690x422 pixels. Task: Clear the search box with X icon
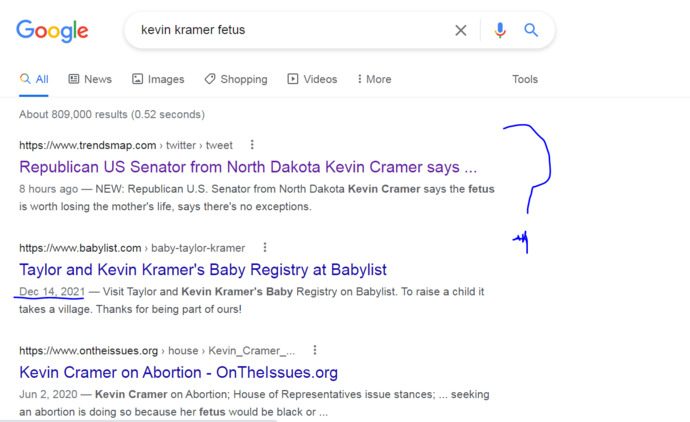pos(461,30)
